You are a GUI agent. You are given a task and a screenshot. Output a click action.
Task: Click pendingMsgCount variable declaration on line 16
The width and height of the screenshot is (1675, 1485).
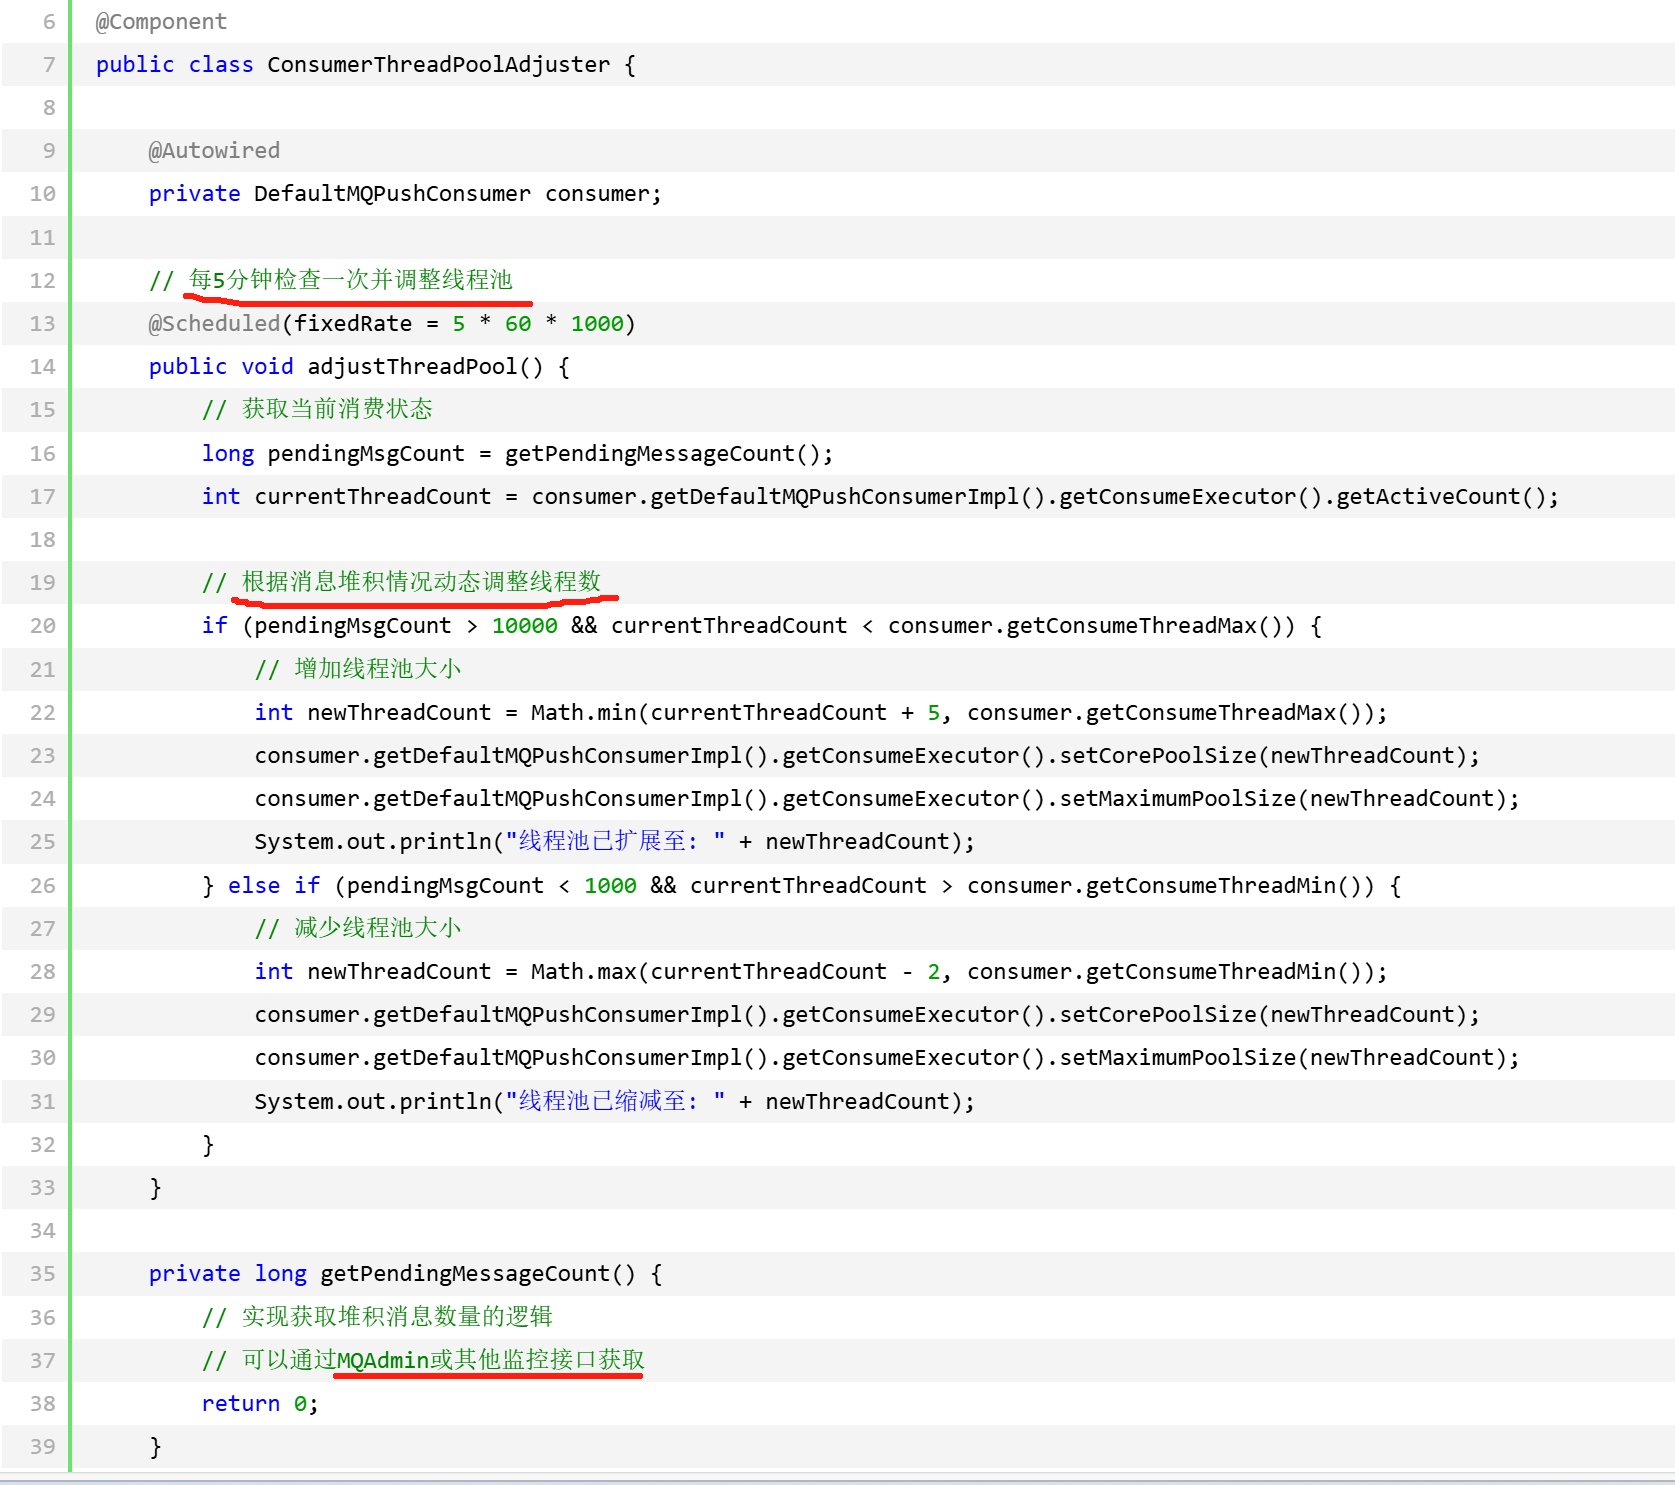(x=366, y=454)
